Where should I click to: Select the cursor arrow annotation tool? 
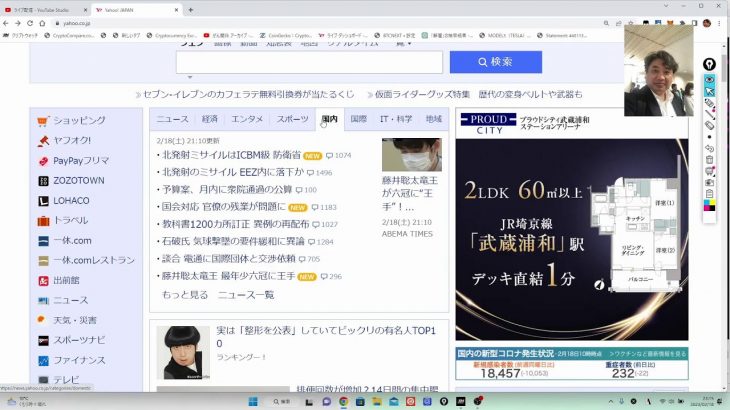(709, 91)
